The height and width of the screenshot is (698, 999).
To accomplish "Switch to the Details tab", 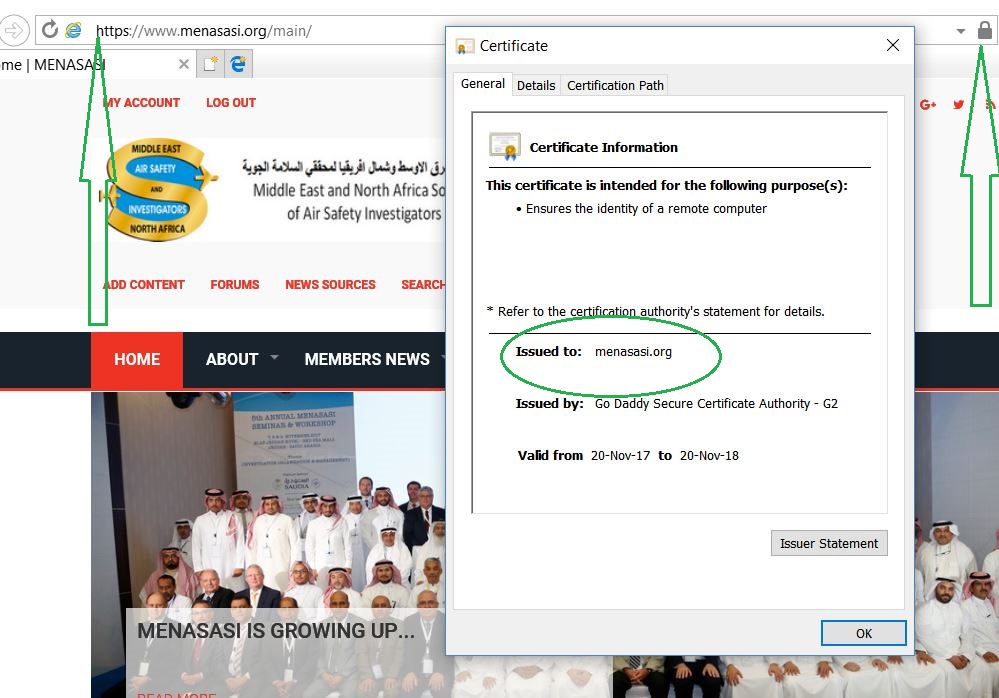I will (536, 85).
